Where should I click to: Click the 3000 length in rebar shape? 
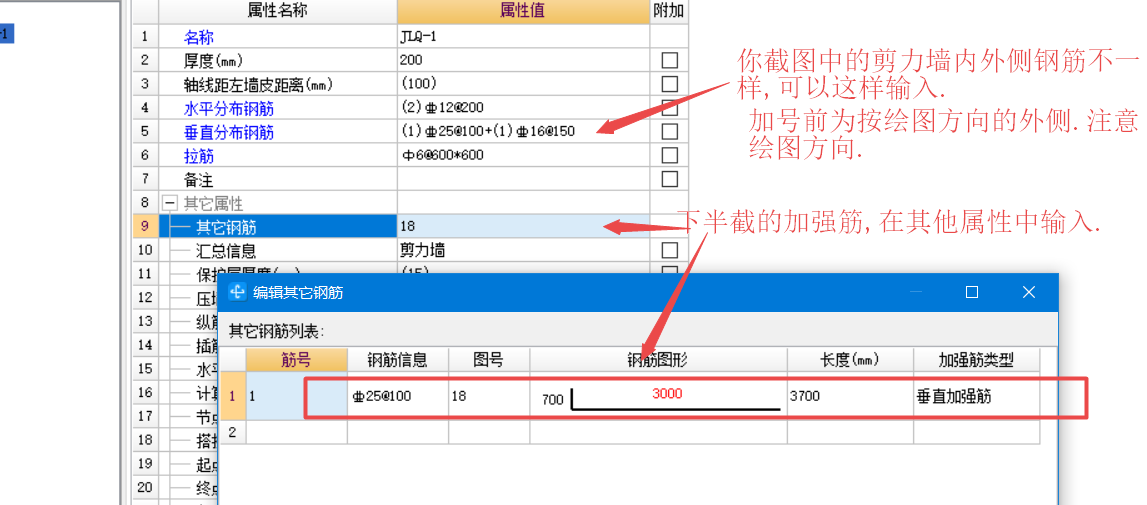pos(666,394)
